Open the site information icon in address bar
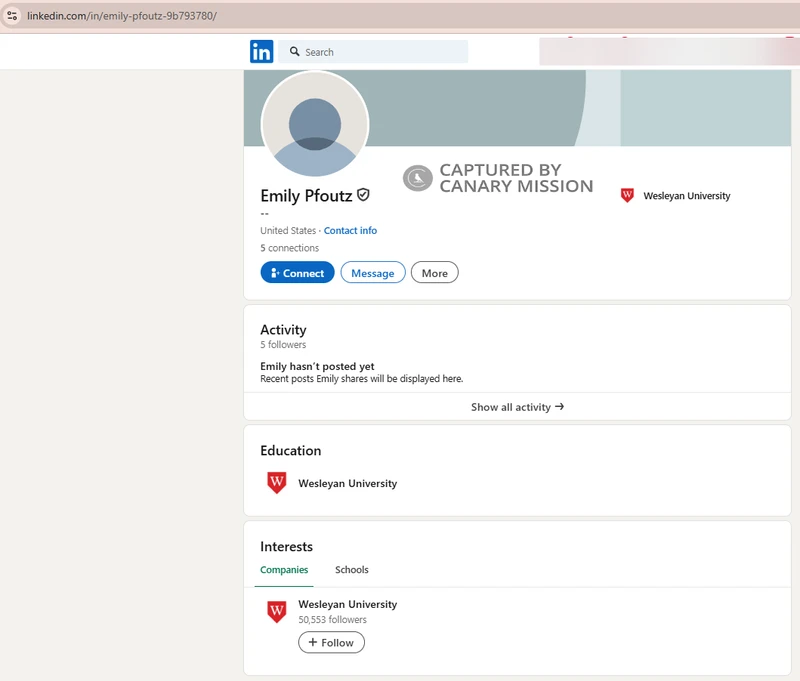Screen dimensions: 800x681 pos(12,16)
